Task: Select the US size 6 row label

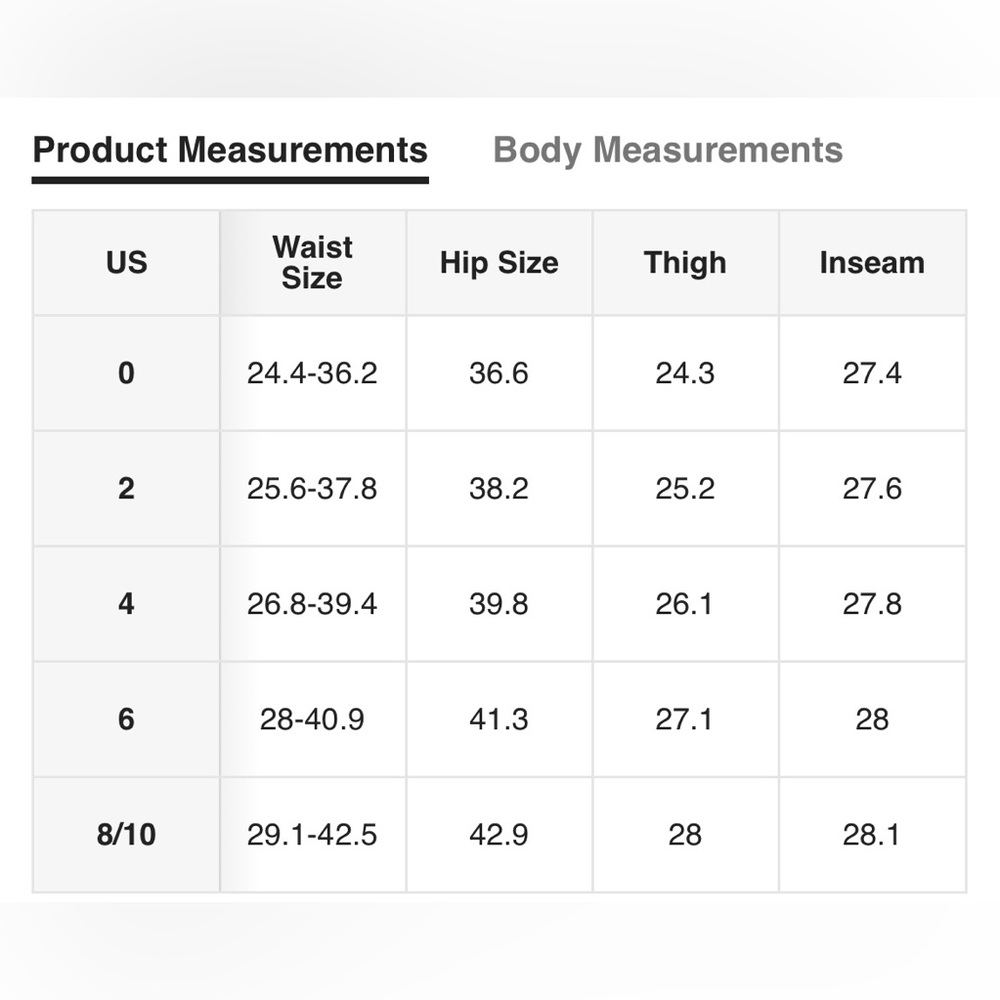Action: click(x=126, y=719)
